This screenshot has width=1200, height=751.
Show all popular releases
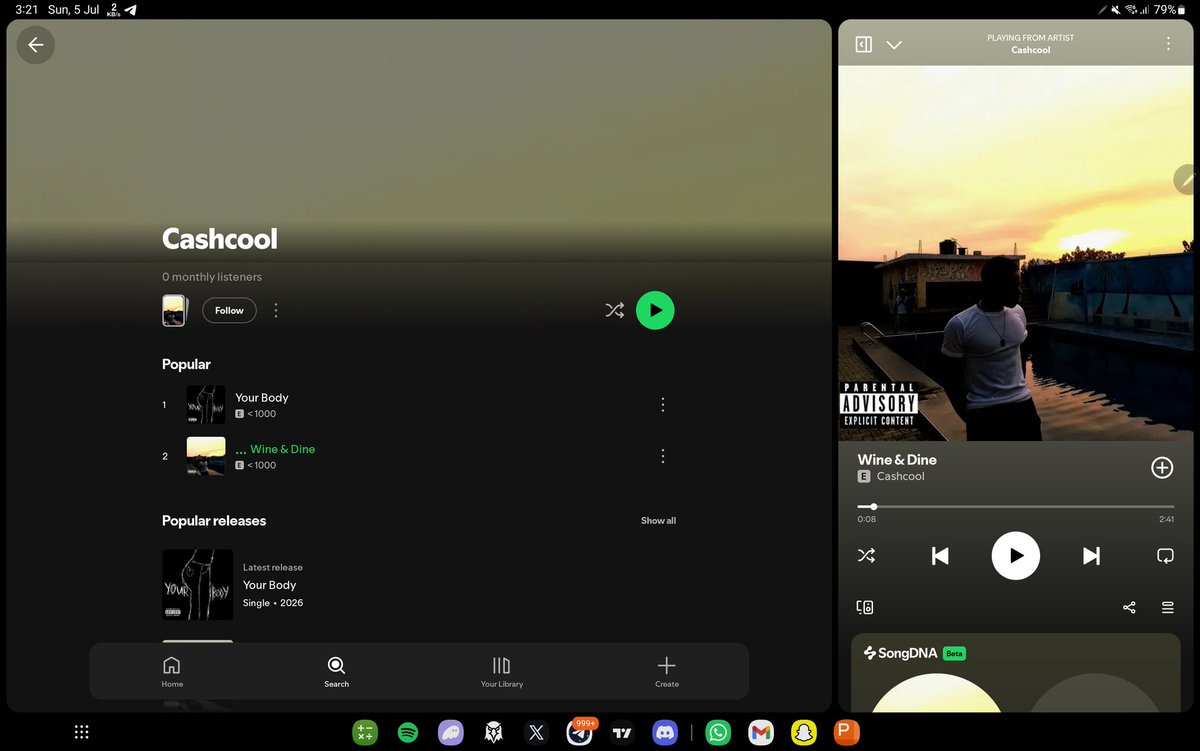click(x=658, y=521)
